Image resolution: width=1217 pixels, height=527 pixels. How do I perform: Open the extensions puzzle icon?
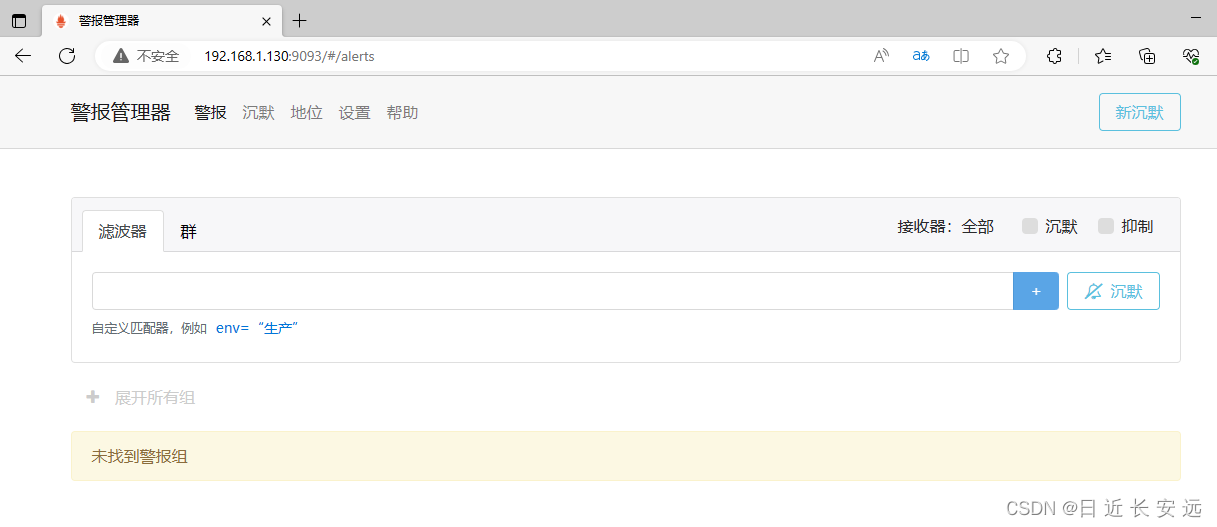1054,56
